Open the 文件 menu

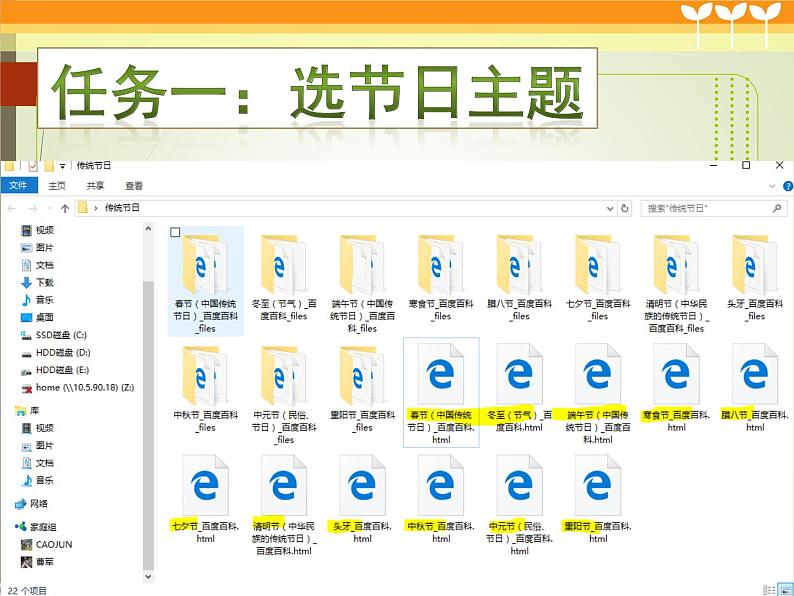[x=18, y=186]
